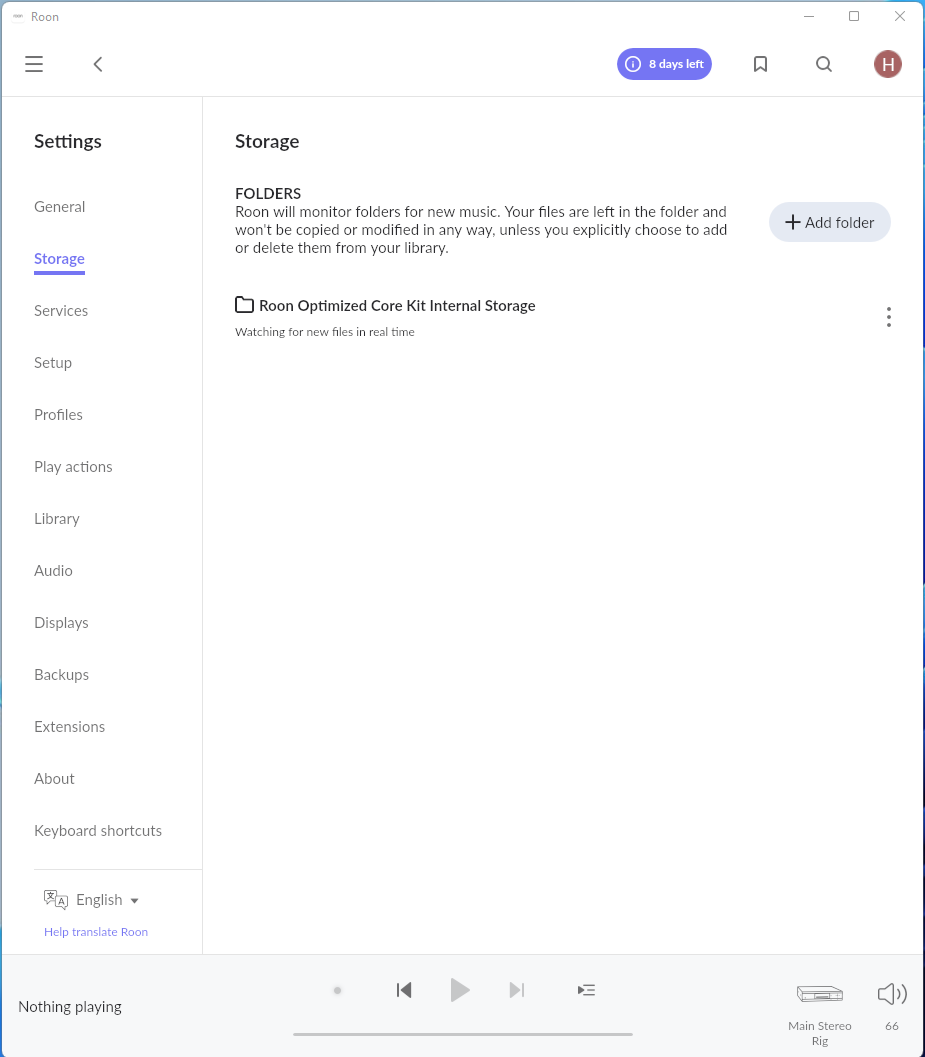
Task: Click the playback progress seek bar
Action: [x=462, y=1034]
